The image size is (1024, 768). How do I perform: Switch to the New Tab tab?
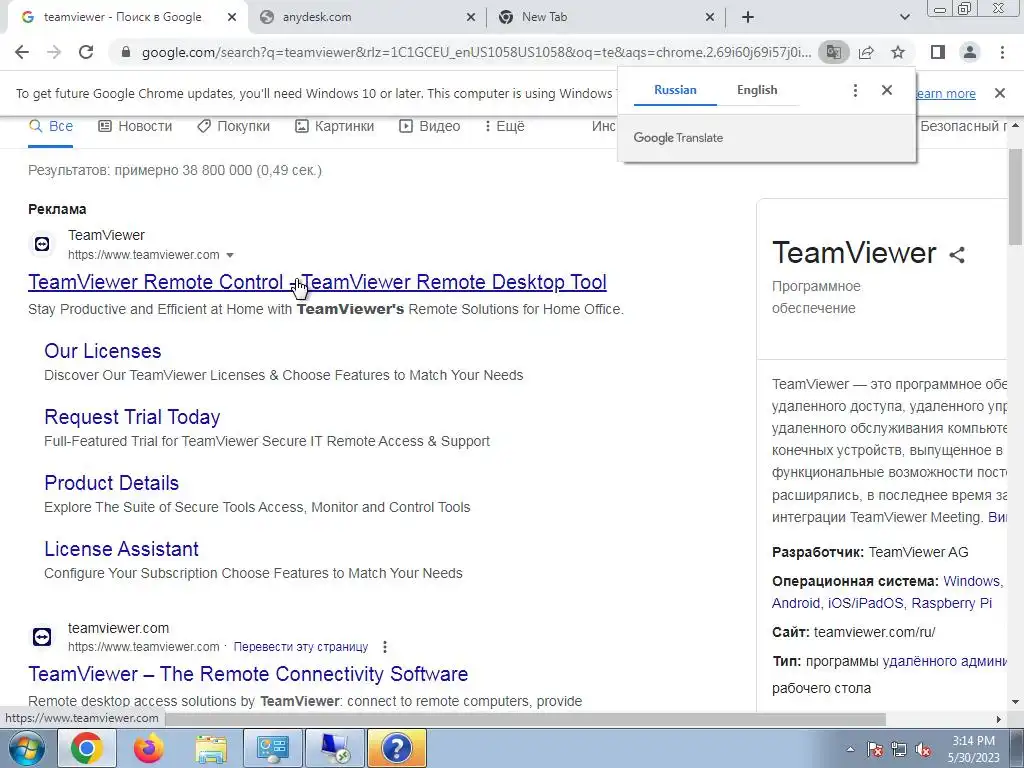tap(605, 18)
